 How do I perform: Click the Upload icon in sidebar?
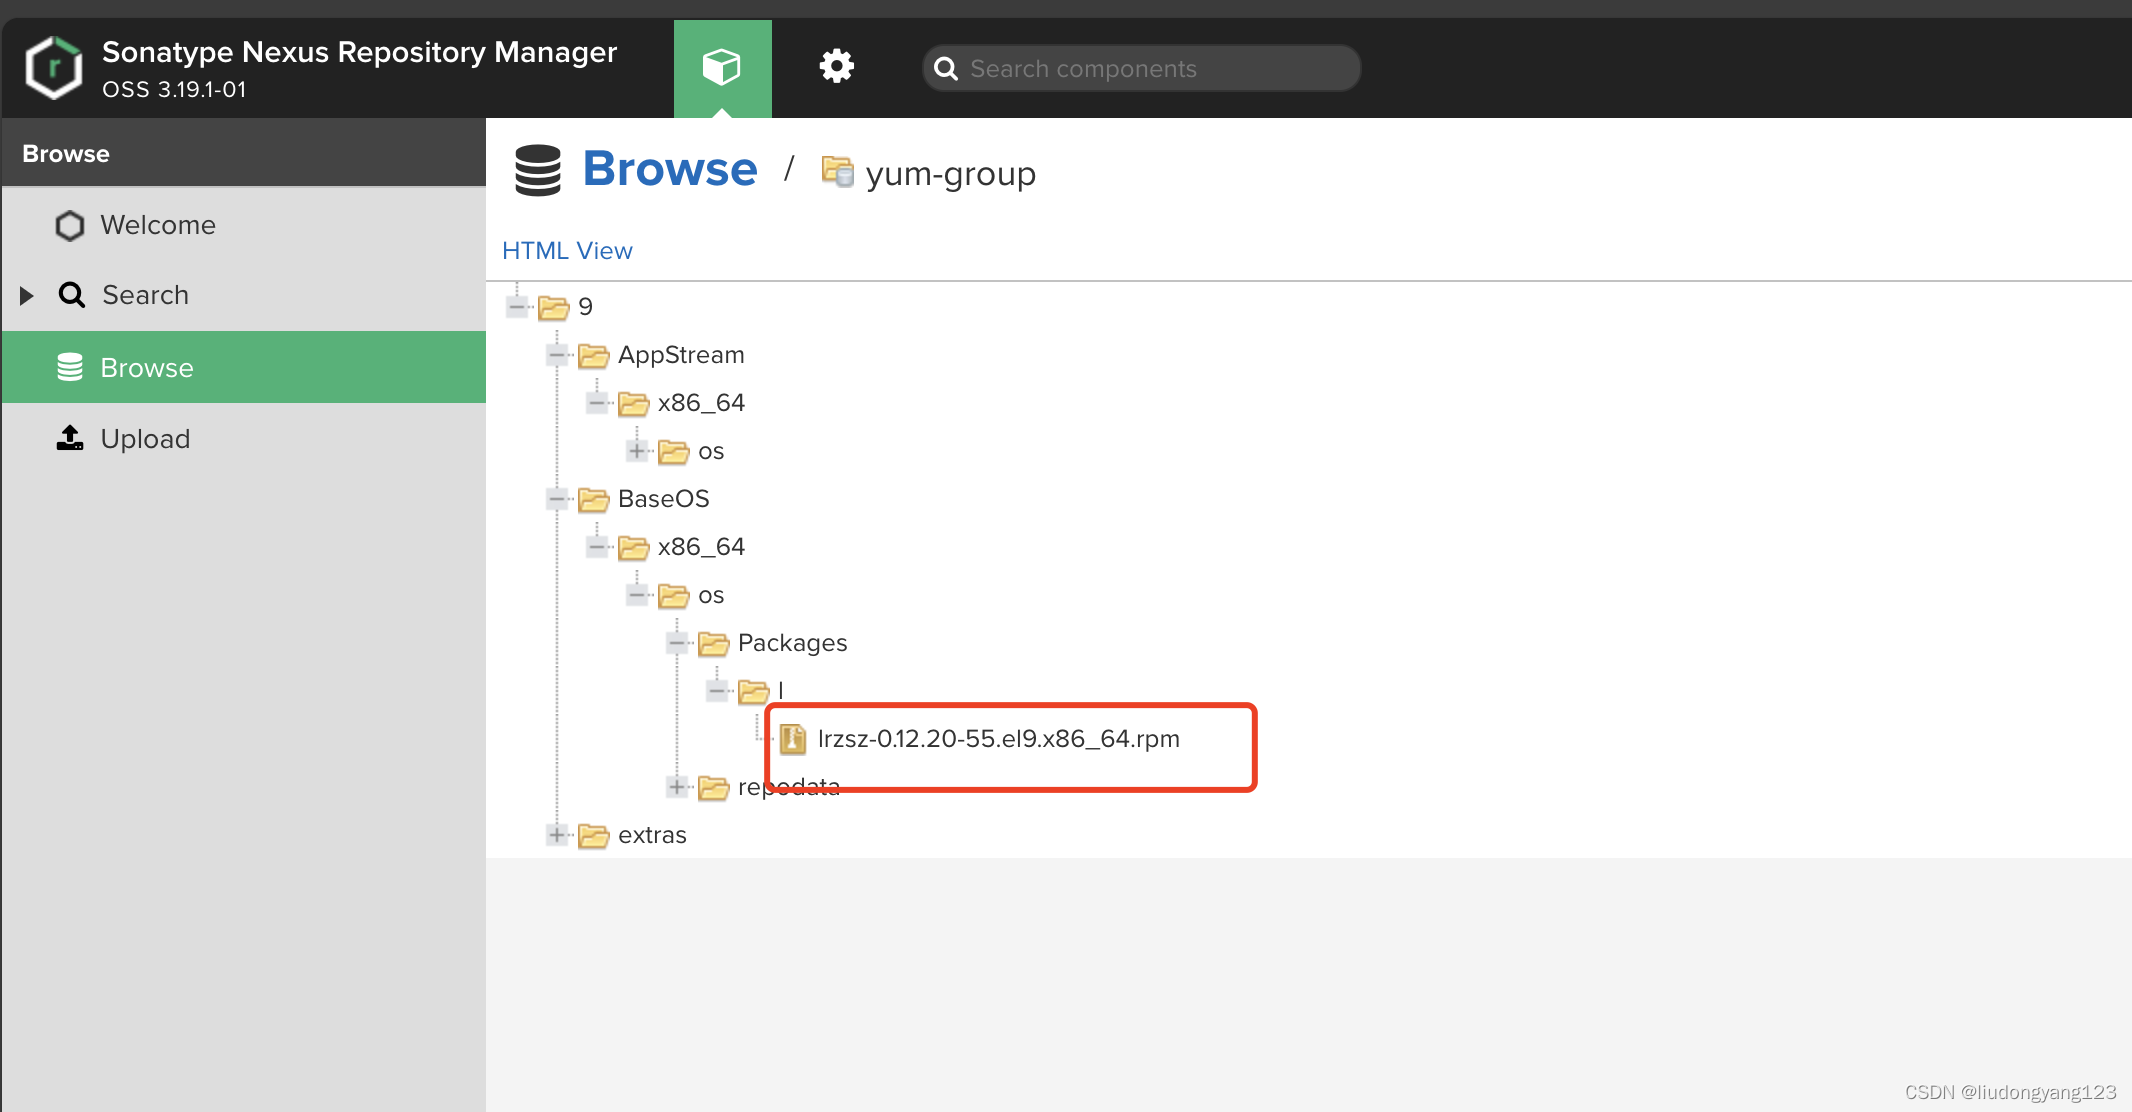pyautogui.click(x=69, y=438)
